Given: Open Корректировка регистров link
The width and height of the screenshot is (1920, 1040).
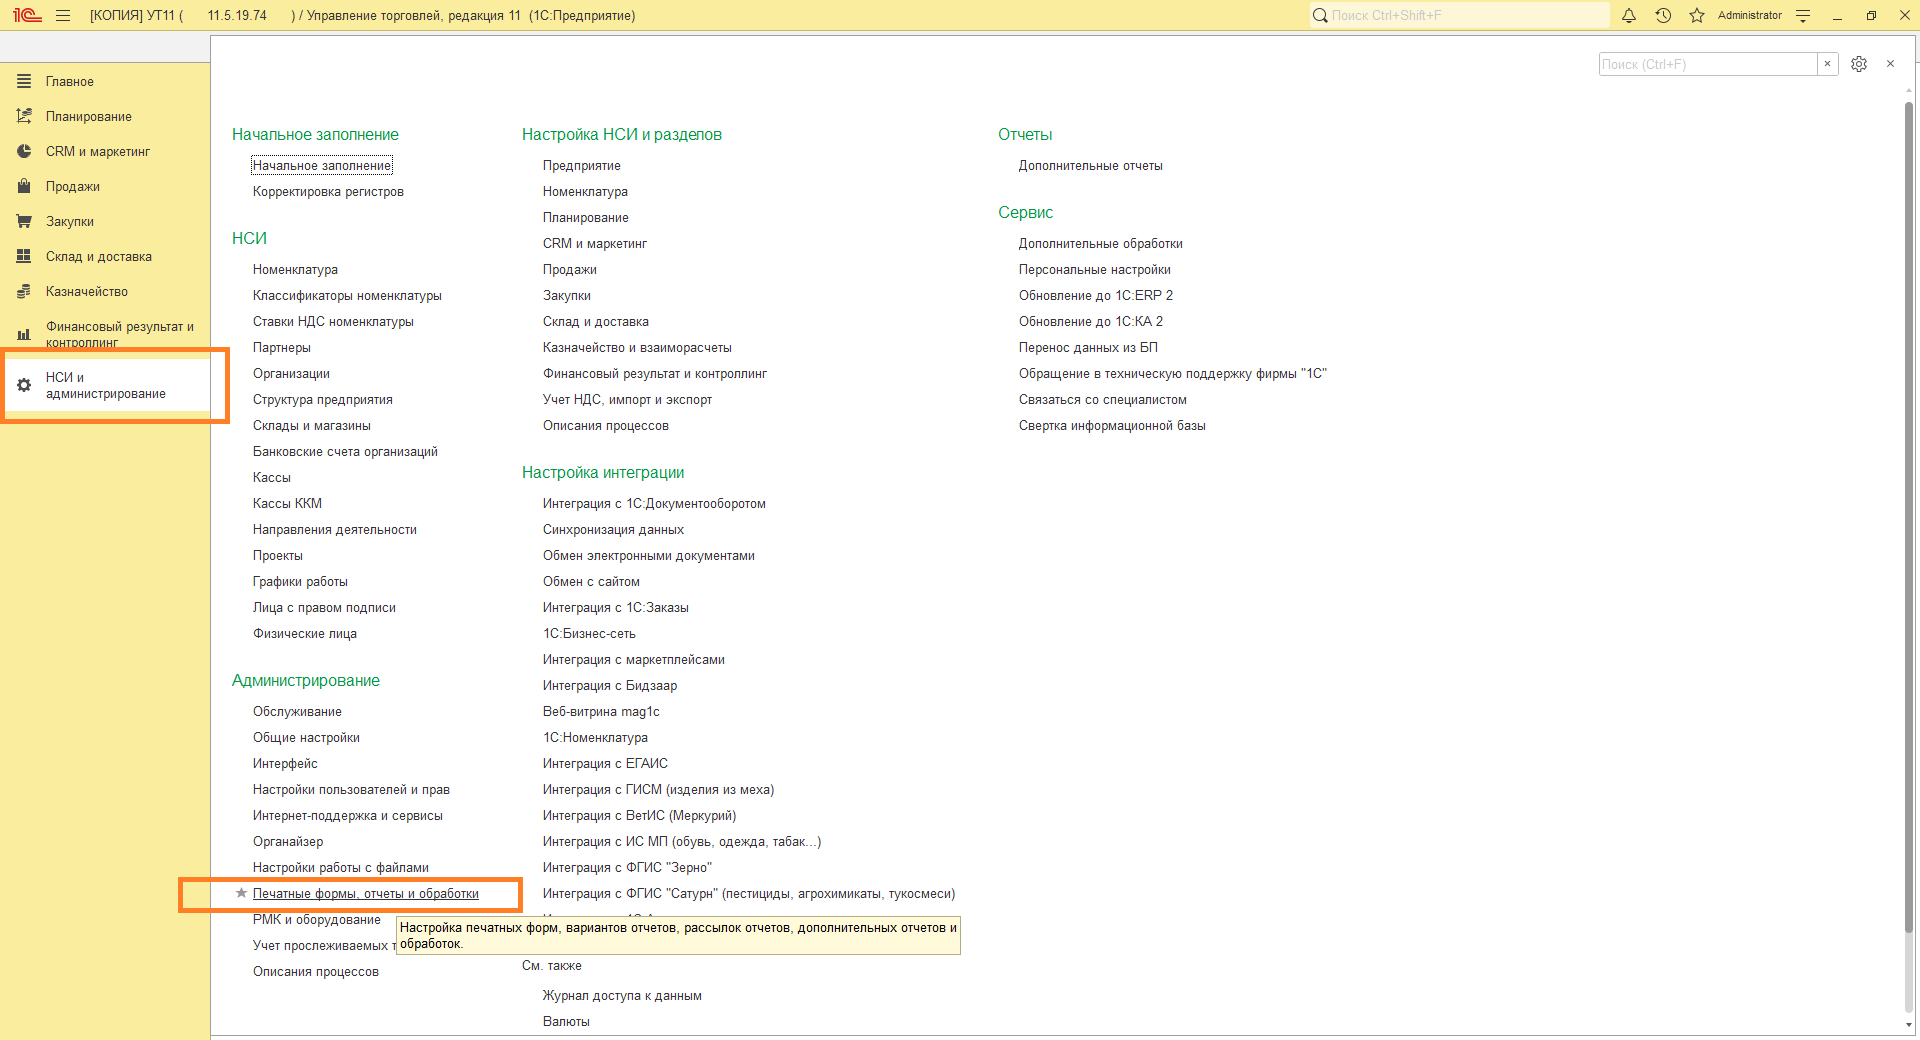Looking at the screenshot, I should [328, 191].
